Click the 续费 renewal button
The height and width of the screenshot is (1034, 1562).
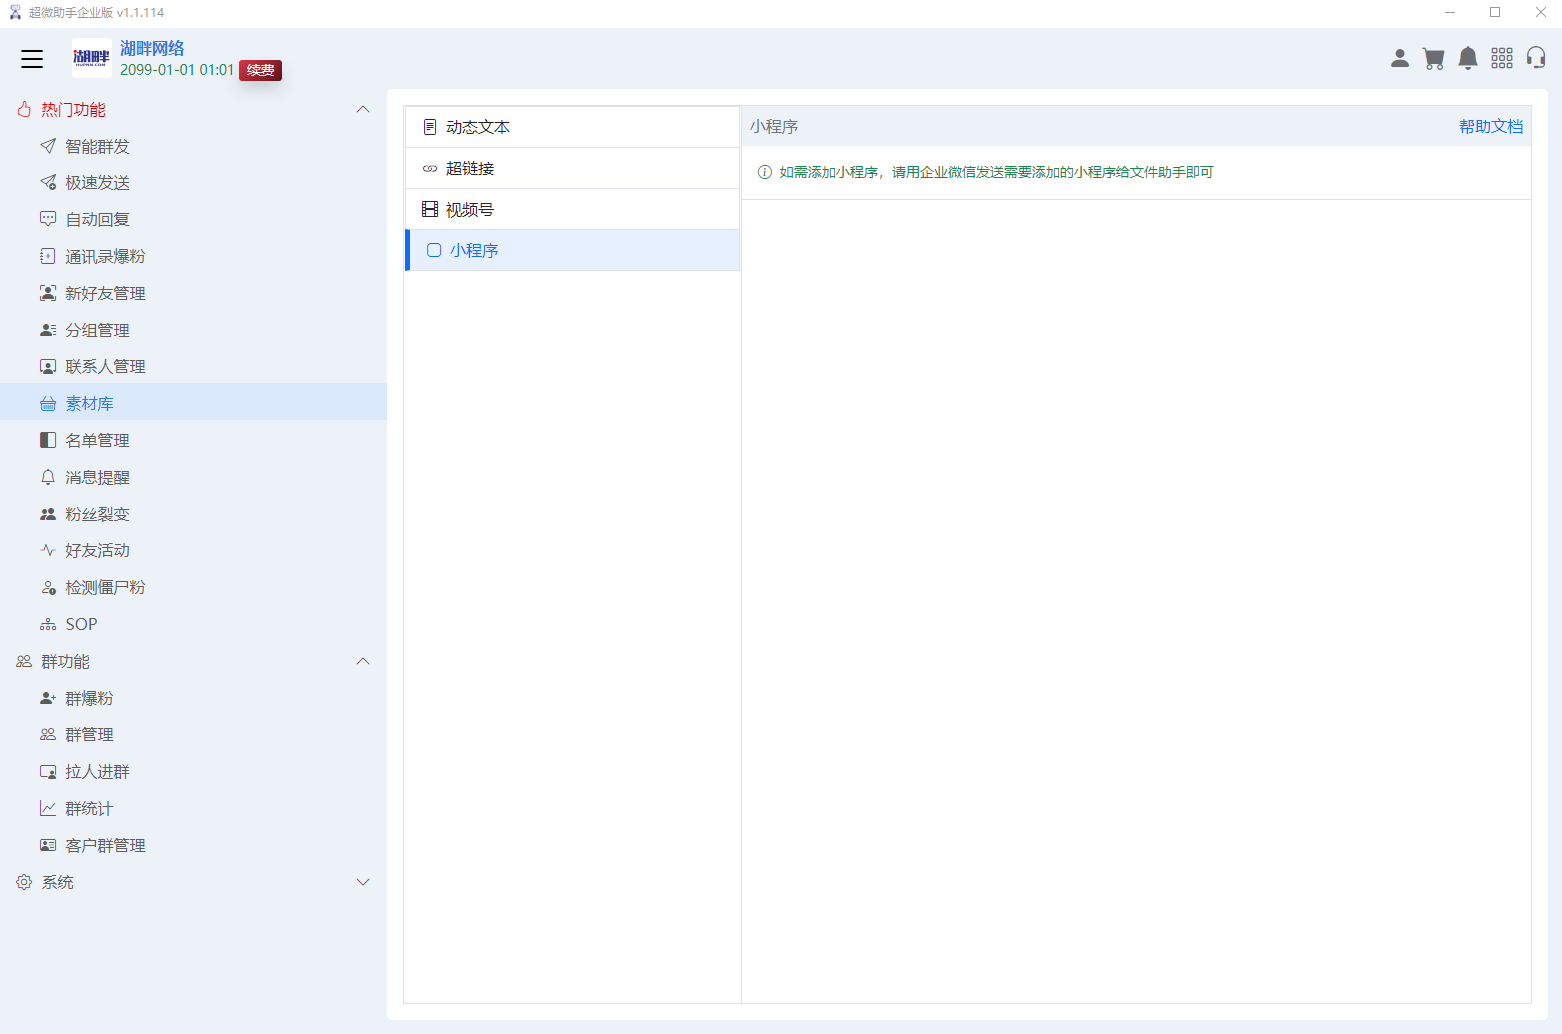[x=260, y=70]
